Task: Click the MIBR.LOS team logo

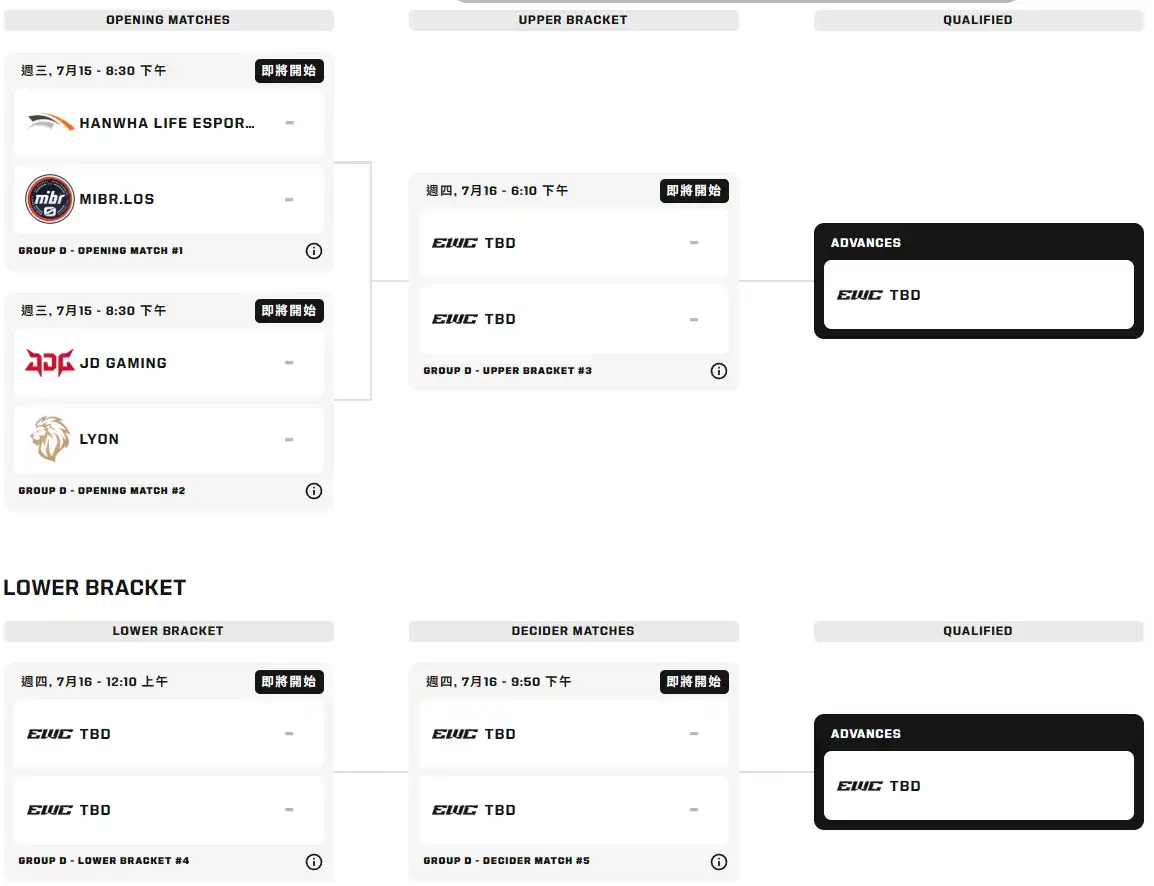Action: pos(49,199)
